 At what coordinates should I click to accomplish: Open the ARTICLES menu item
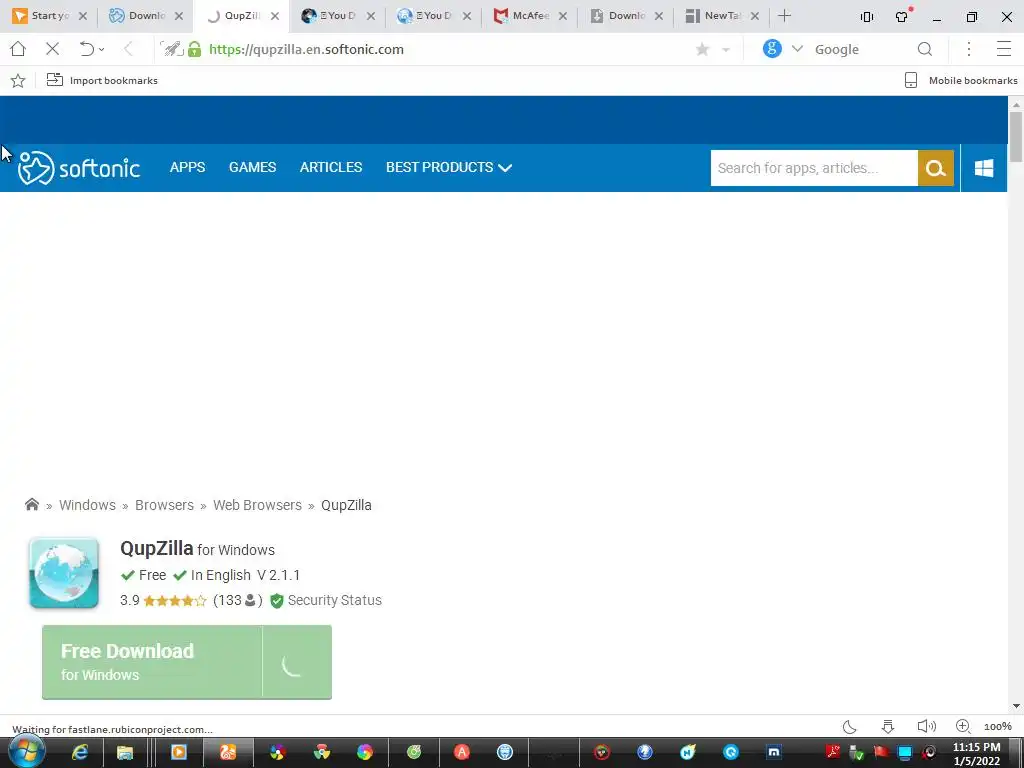(330, 167)
